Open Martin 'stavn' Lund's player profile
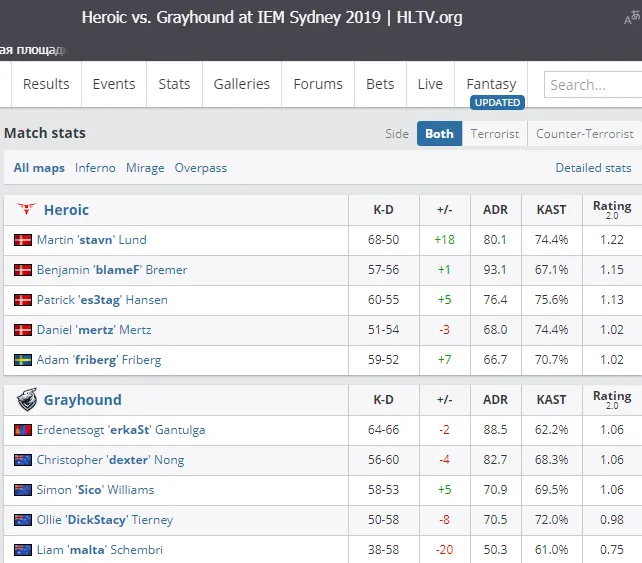The height and width of the screenshot is (563, 642). click(x=92, y=240)
